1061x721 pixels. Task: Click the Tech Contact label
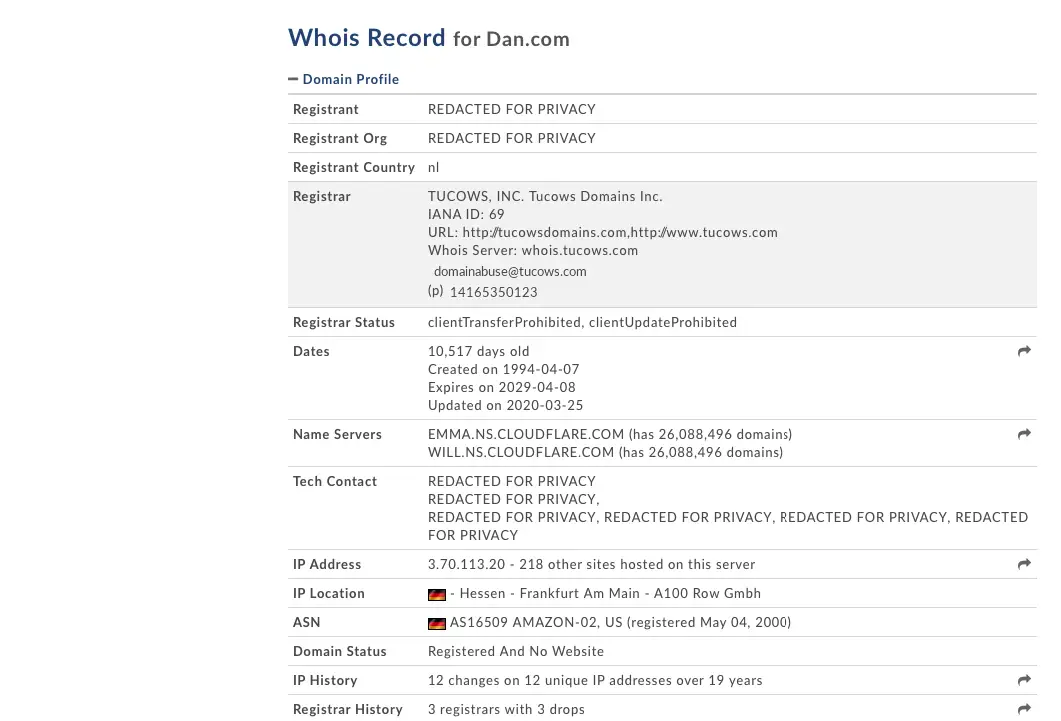(x=335, y=481)
